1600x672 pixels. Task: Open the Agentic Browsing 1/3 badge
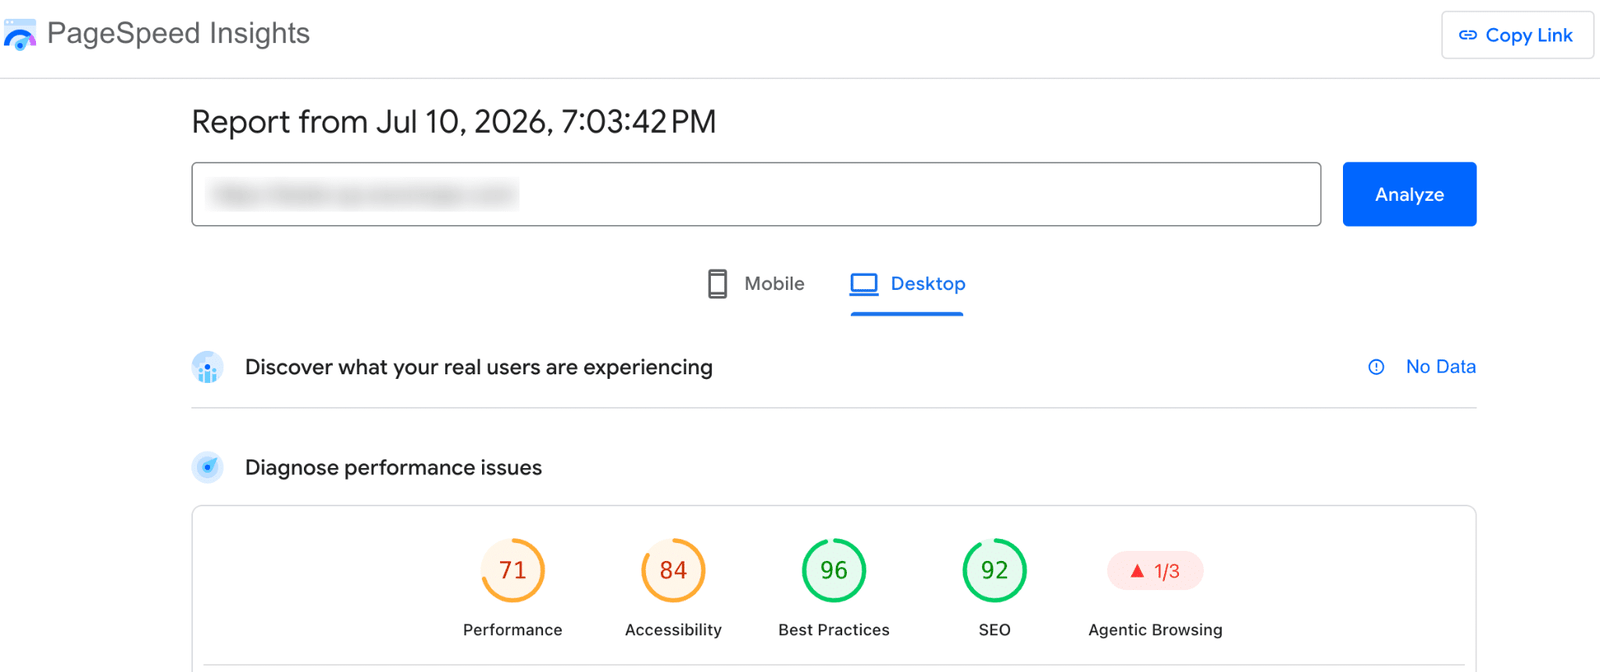(x=1155, y=571)
